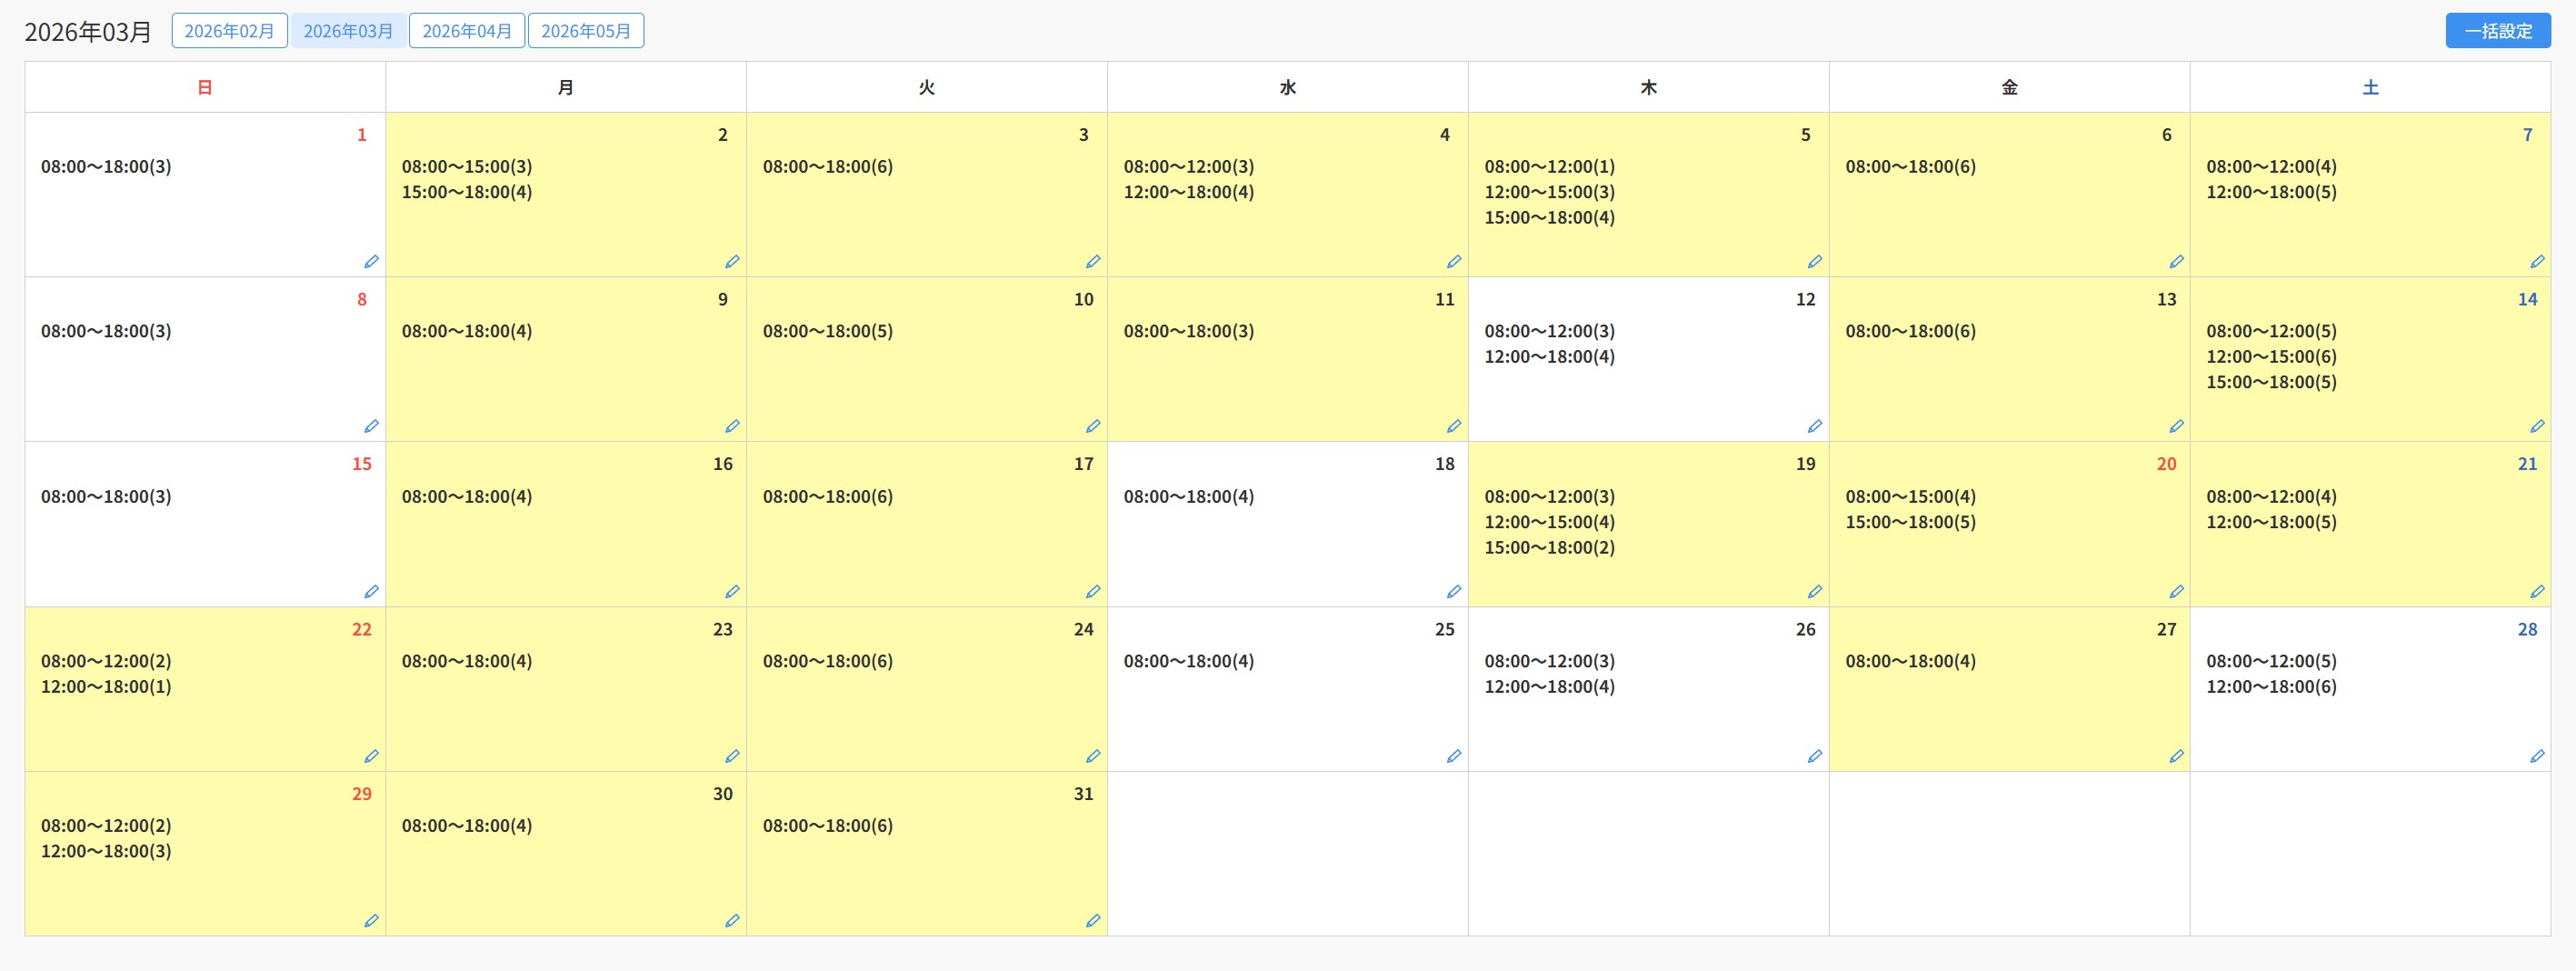Edit time slots for March 22
Image resolution: width=2576 pixels, height=971 pixels.
[371, 757]
